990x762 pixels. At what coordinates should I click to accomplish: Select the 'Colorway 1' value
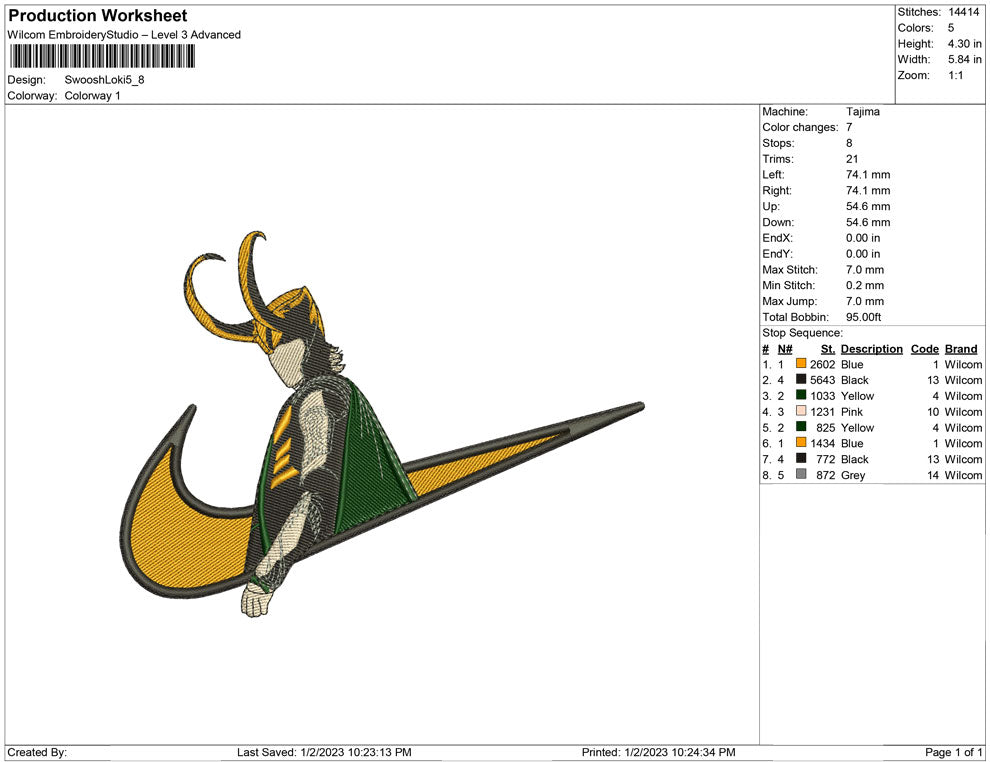(x=92, y=96)
